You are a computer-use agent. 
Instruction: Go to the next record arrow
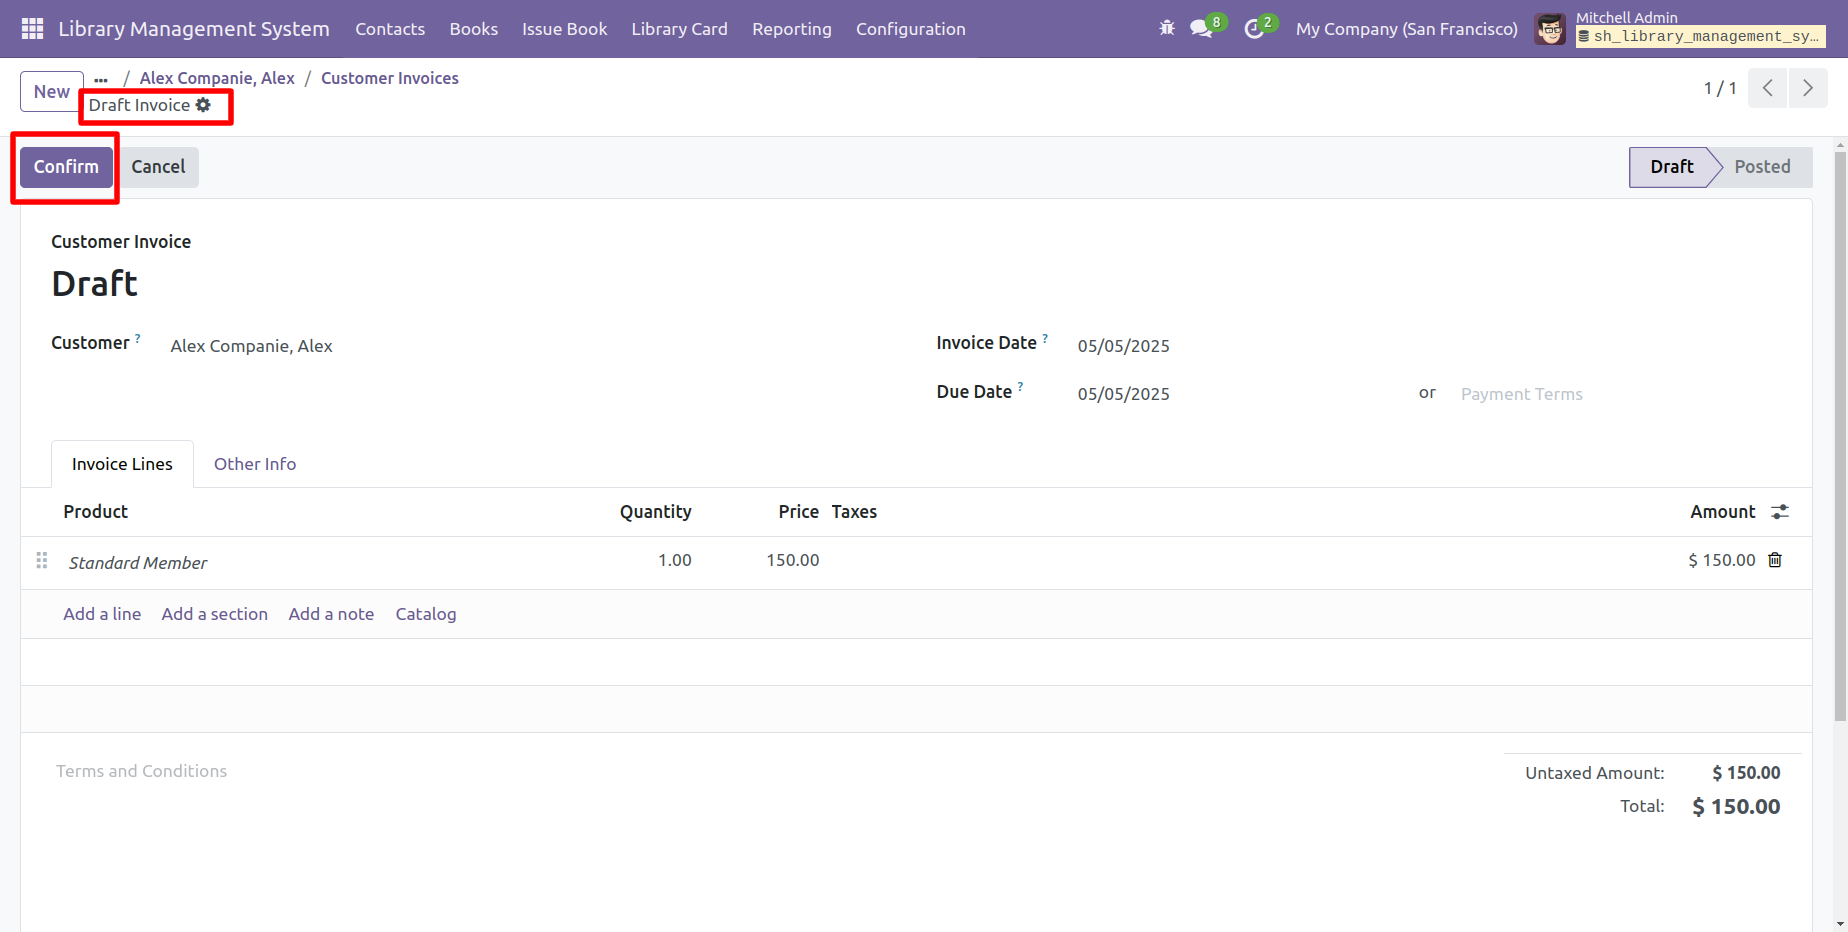click(x=1807, y=88)
